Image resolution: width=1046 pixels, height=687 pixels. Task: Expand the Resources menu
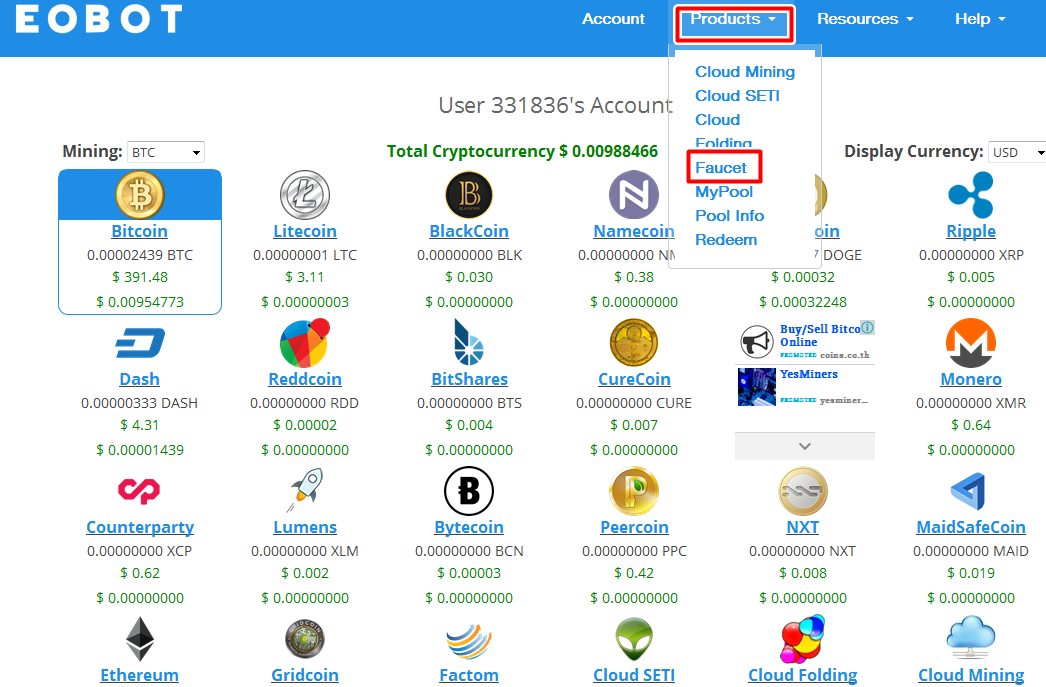tap(865, 19)
